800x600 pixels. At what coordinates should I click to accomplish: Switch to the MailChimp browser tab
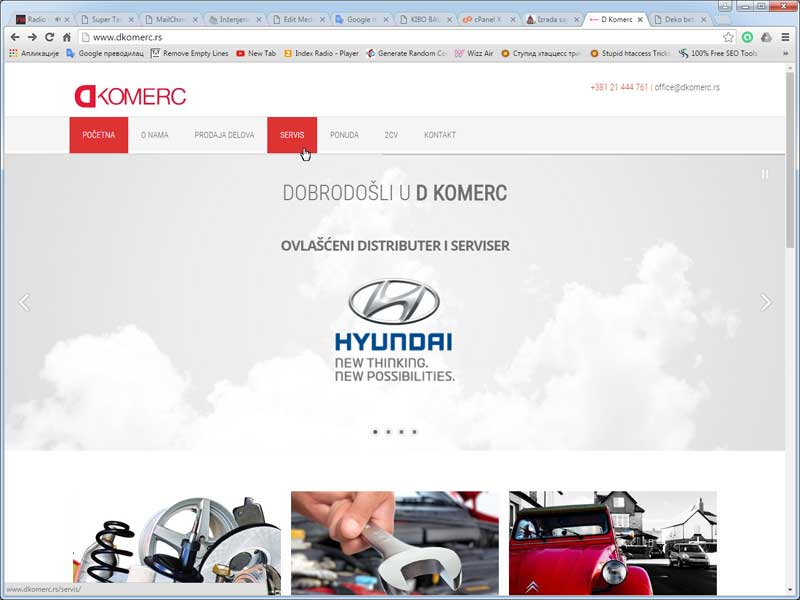tap(169, 19)
